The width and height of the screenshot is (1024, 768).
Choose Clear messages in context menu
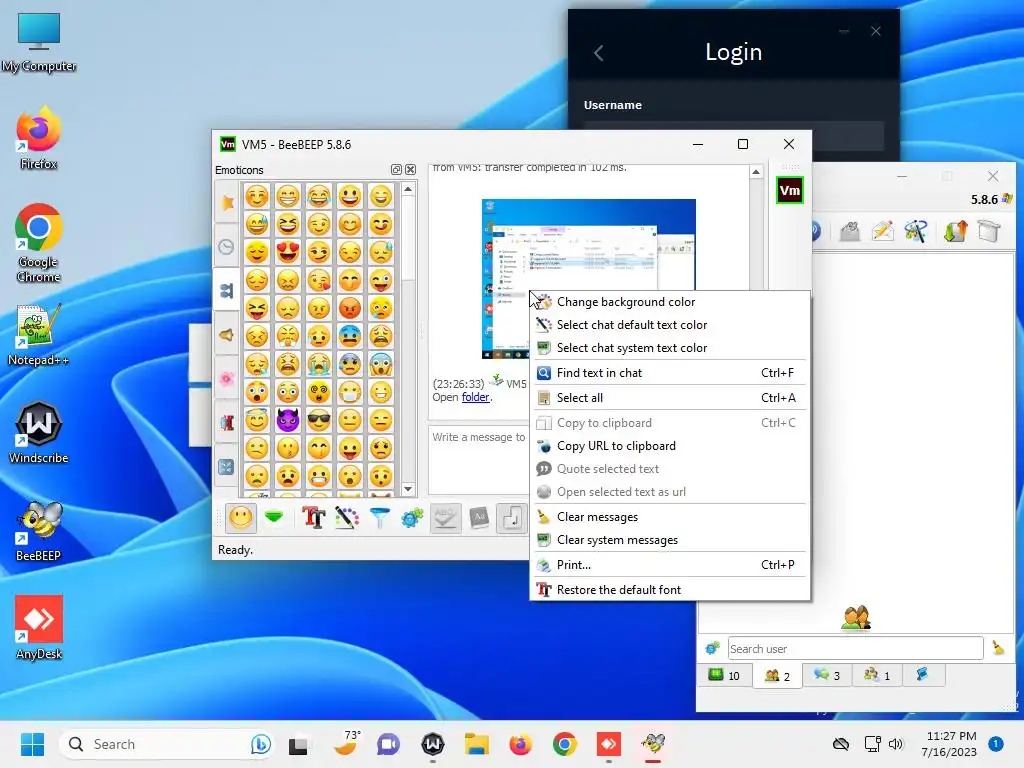pyautogui.click(x=670, y=517)
